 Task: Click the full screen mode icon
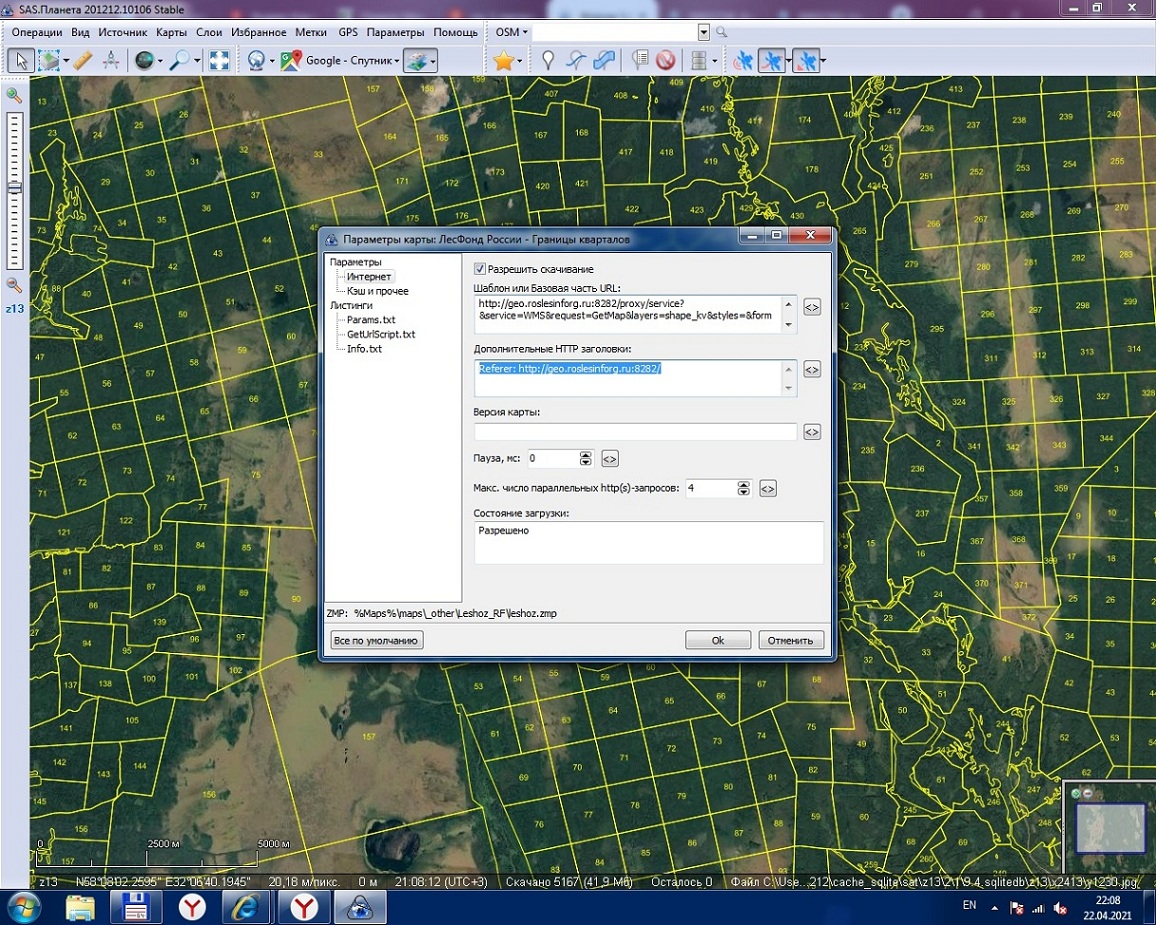[x=219, y=61]
